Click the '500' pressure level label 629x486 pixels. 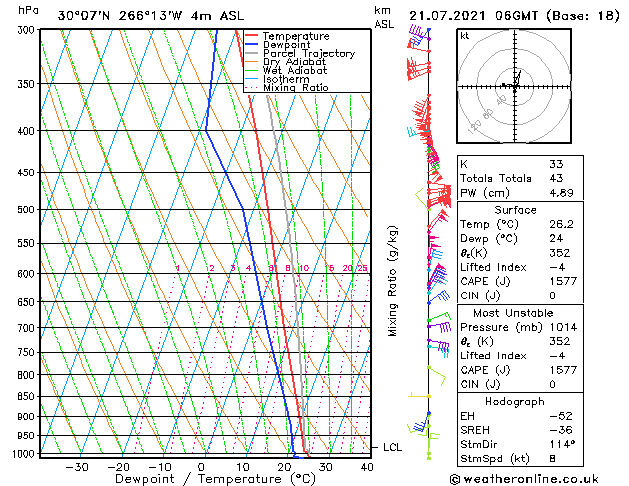pyautogui.click(x=28, y=210)
